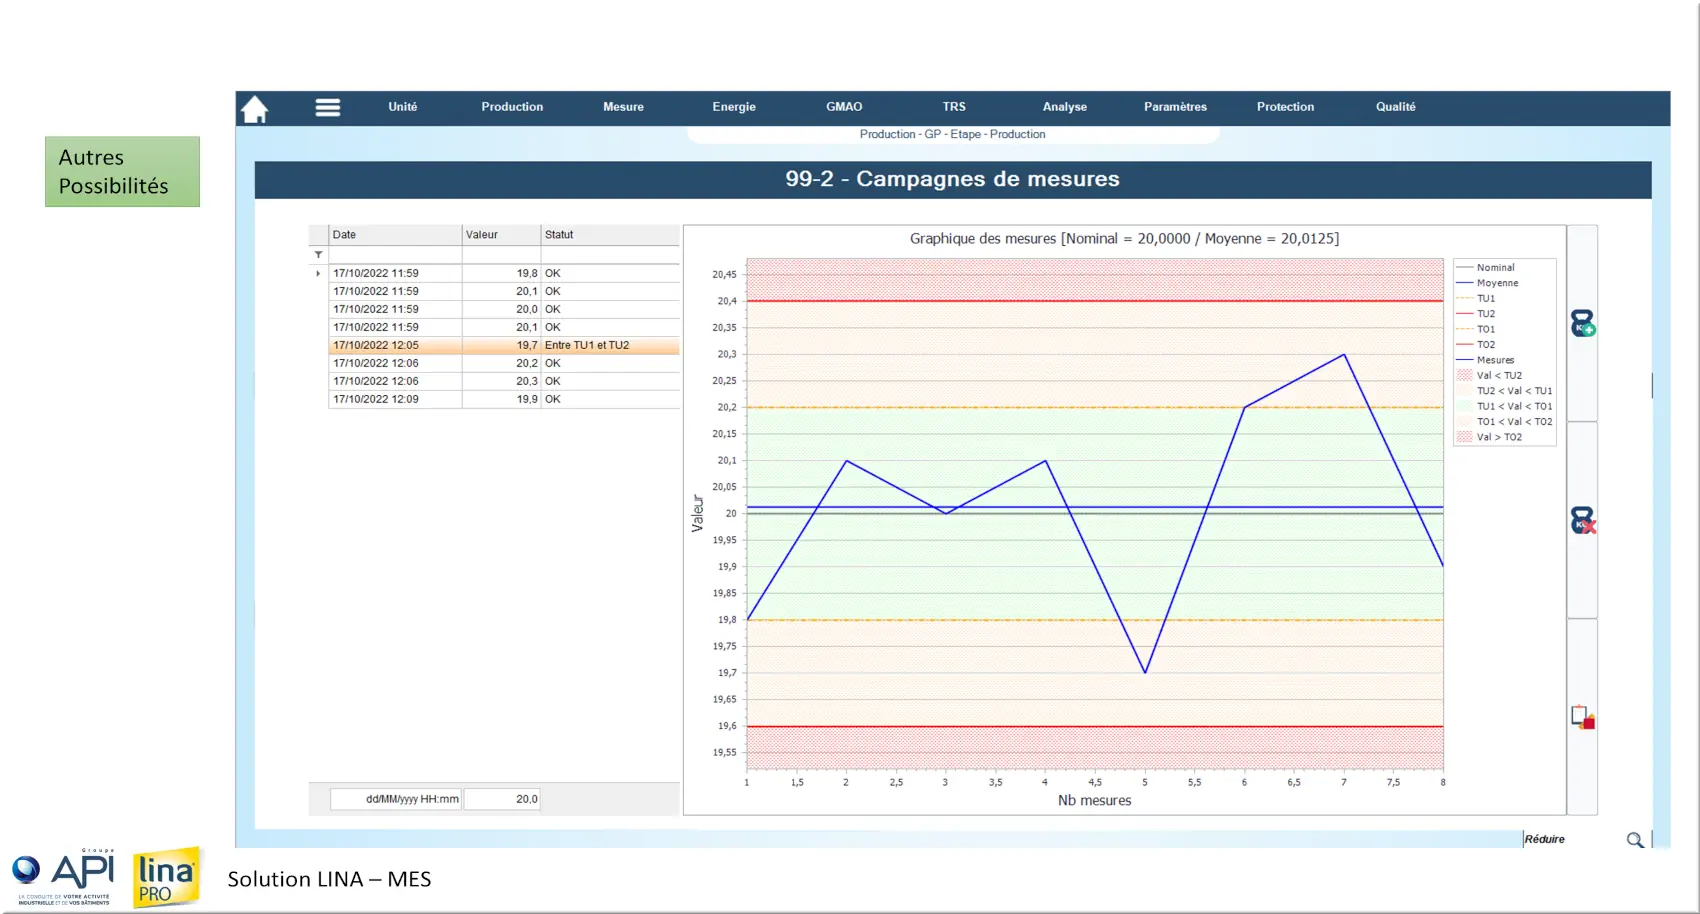1700x914 pixels.
Task: Click the add measurement icon
Action: point(1582,323)
